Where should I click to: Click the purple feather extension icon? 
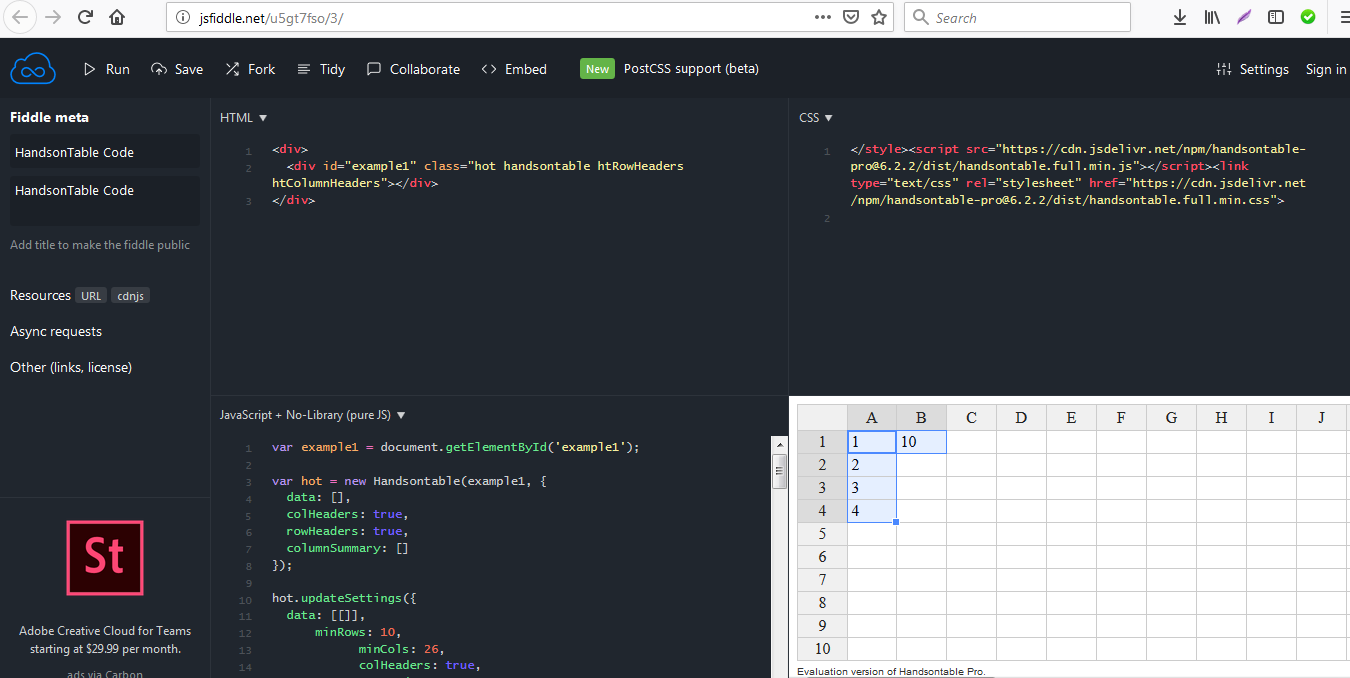1244,17
